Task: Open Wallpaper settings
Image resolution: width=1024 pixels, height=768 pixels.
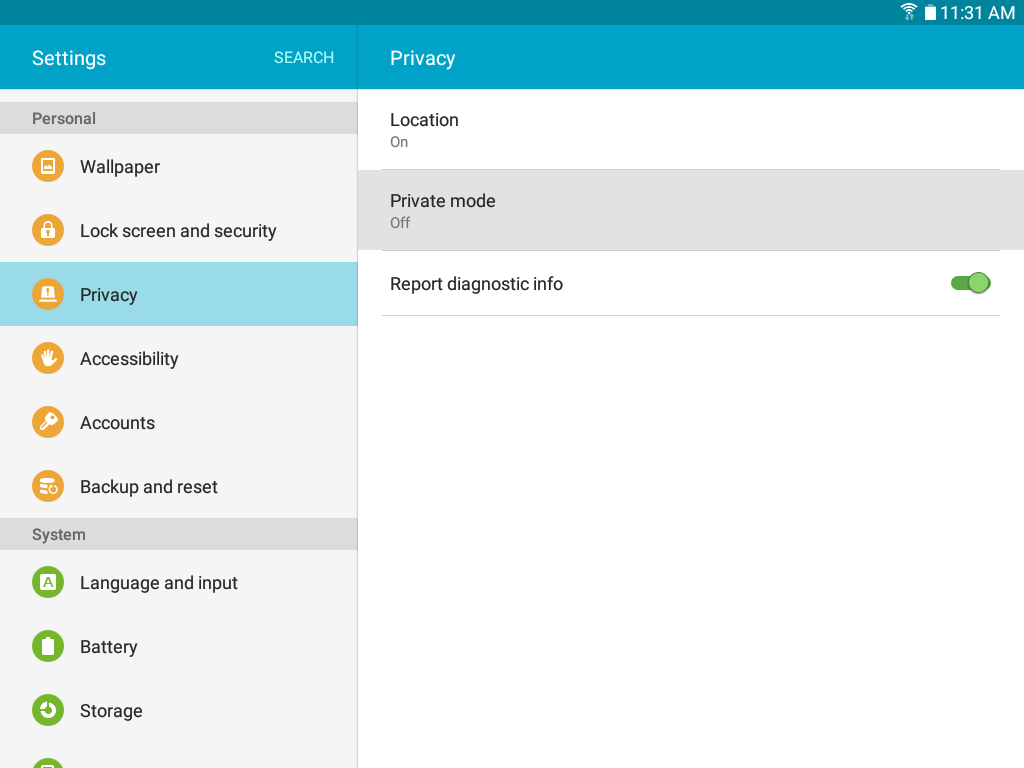Action: click(179, 167)
